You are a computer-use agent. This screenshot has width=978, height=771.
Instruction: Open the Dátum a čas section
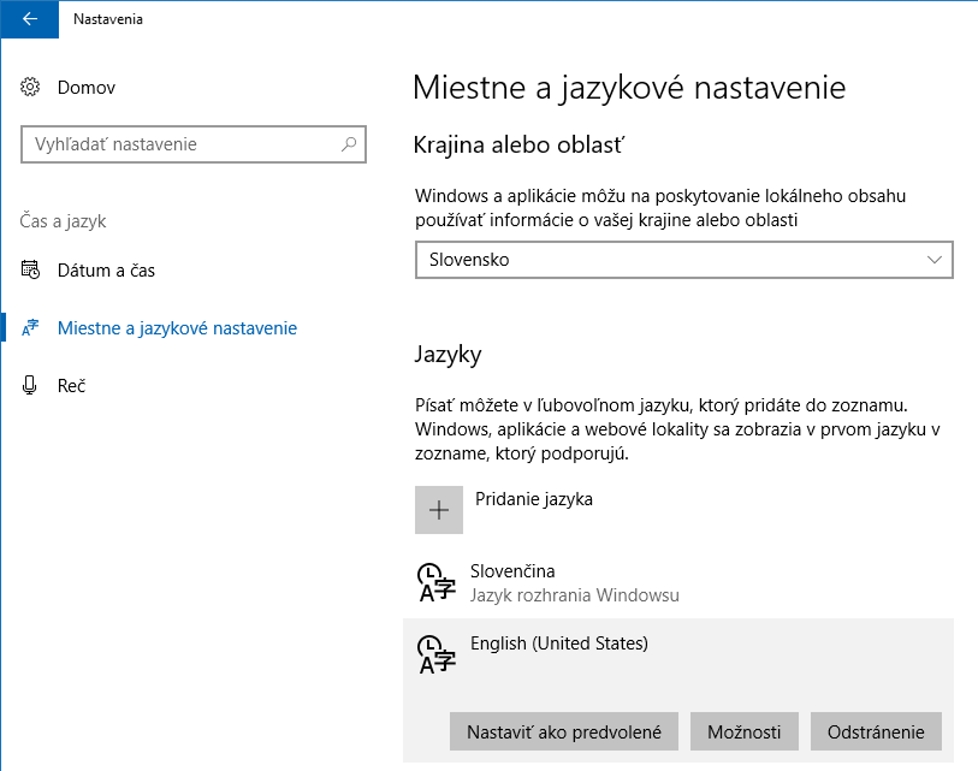tap(106, 270)
